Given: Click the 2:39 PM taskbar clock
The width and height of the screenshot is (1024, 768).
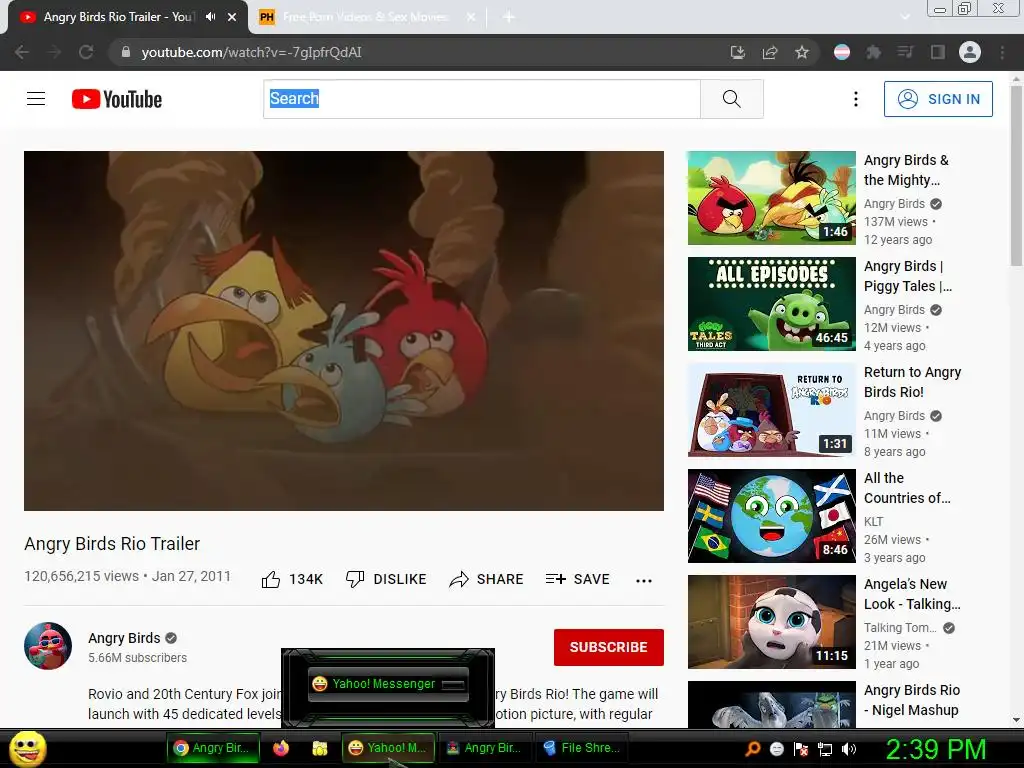Looking at the screenshot, I should coord(935,749).
